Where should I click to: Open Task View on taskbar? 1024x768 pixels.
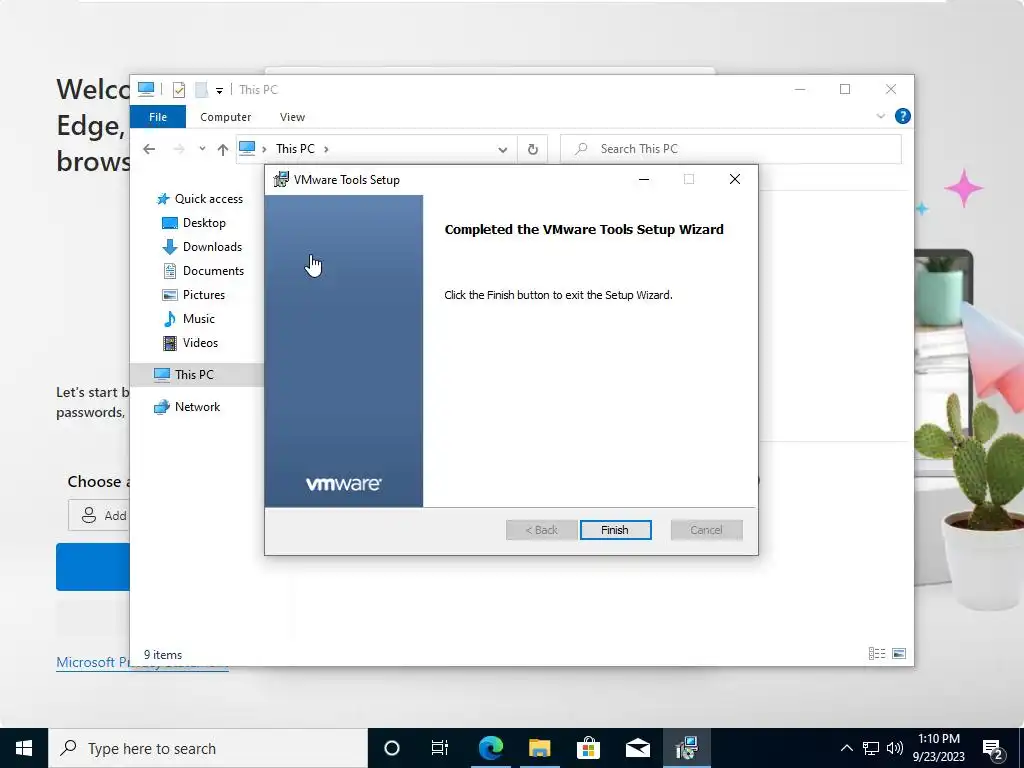pos(440,748)
